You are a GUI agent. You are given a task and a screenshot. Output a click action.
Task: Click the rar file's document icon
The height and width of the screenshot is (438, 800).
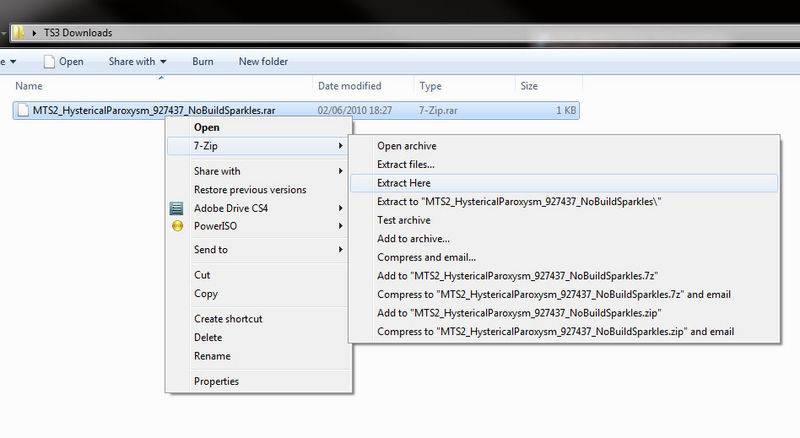coord(23,110)
